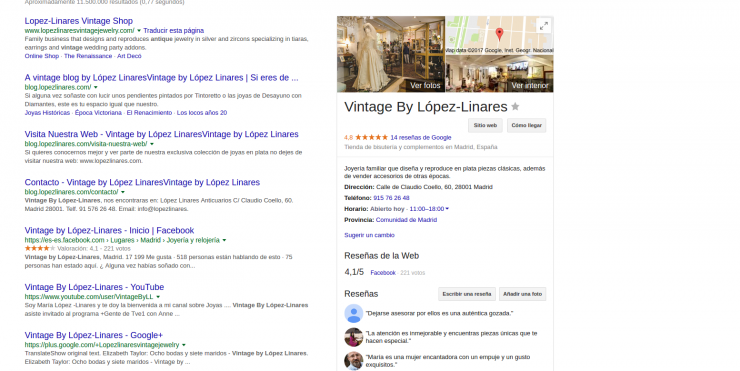
Task: Click Escribir una reseña button
Action: coord(467,294)
